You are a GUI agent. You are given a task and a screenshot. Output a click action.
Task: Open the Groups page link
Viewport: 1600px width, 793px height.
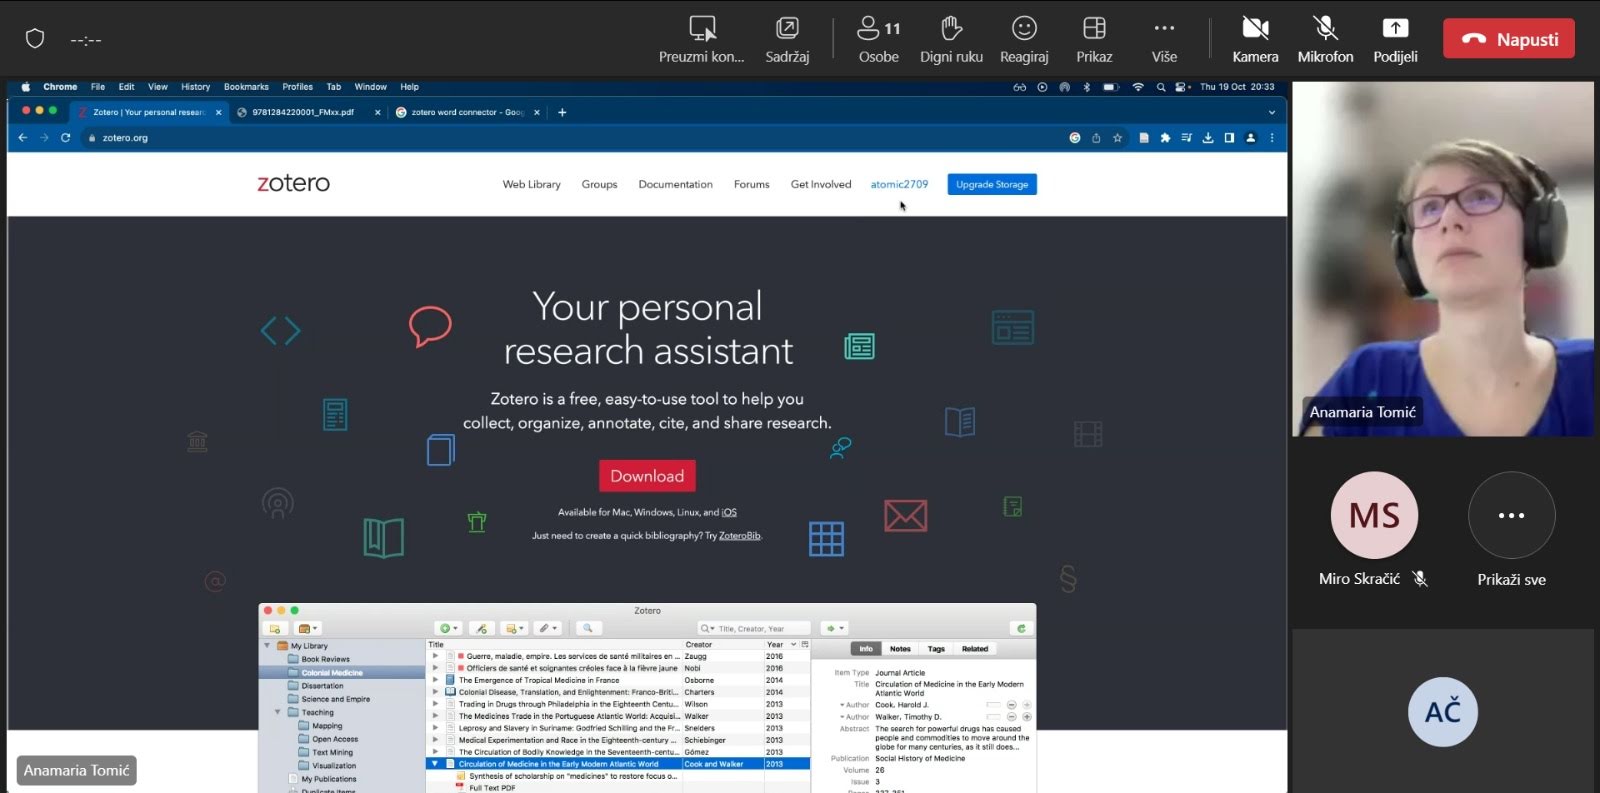(599, 184)
